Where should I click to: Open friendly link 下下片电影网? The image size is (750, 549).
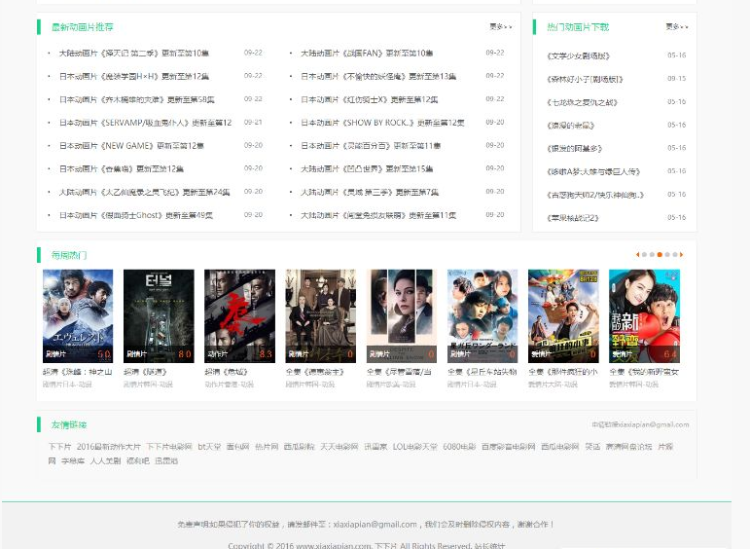coord(169,447)
